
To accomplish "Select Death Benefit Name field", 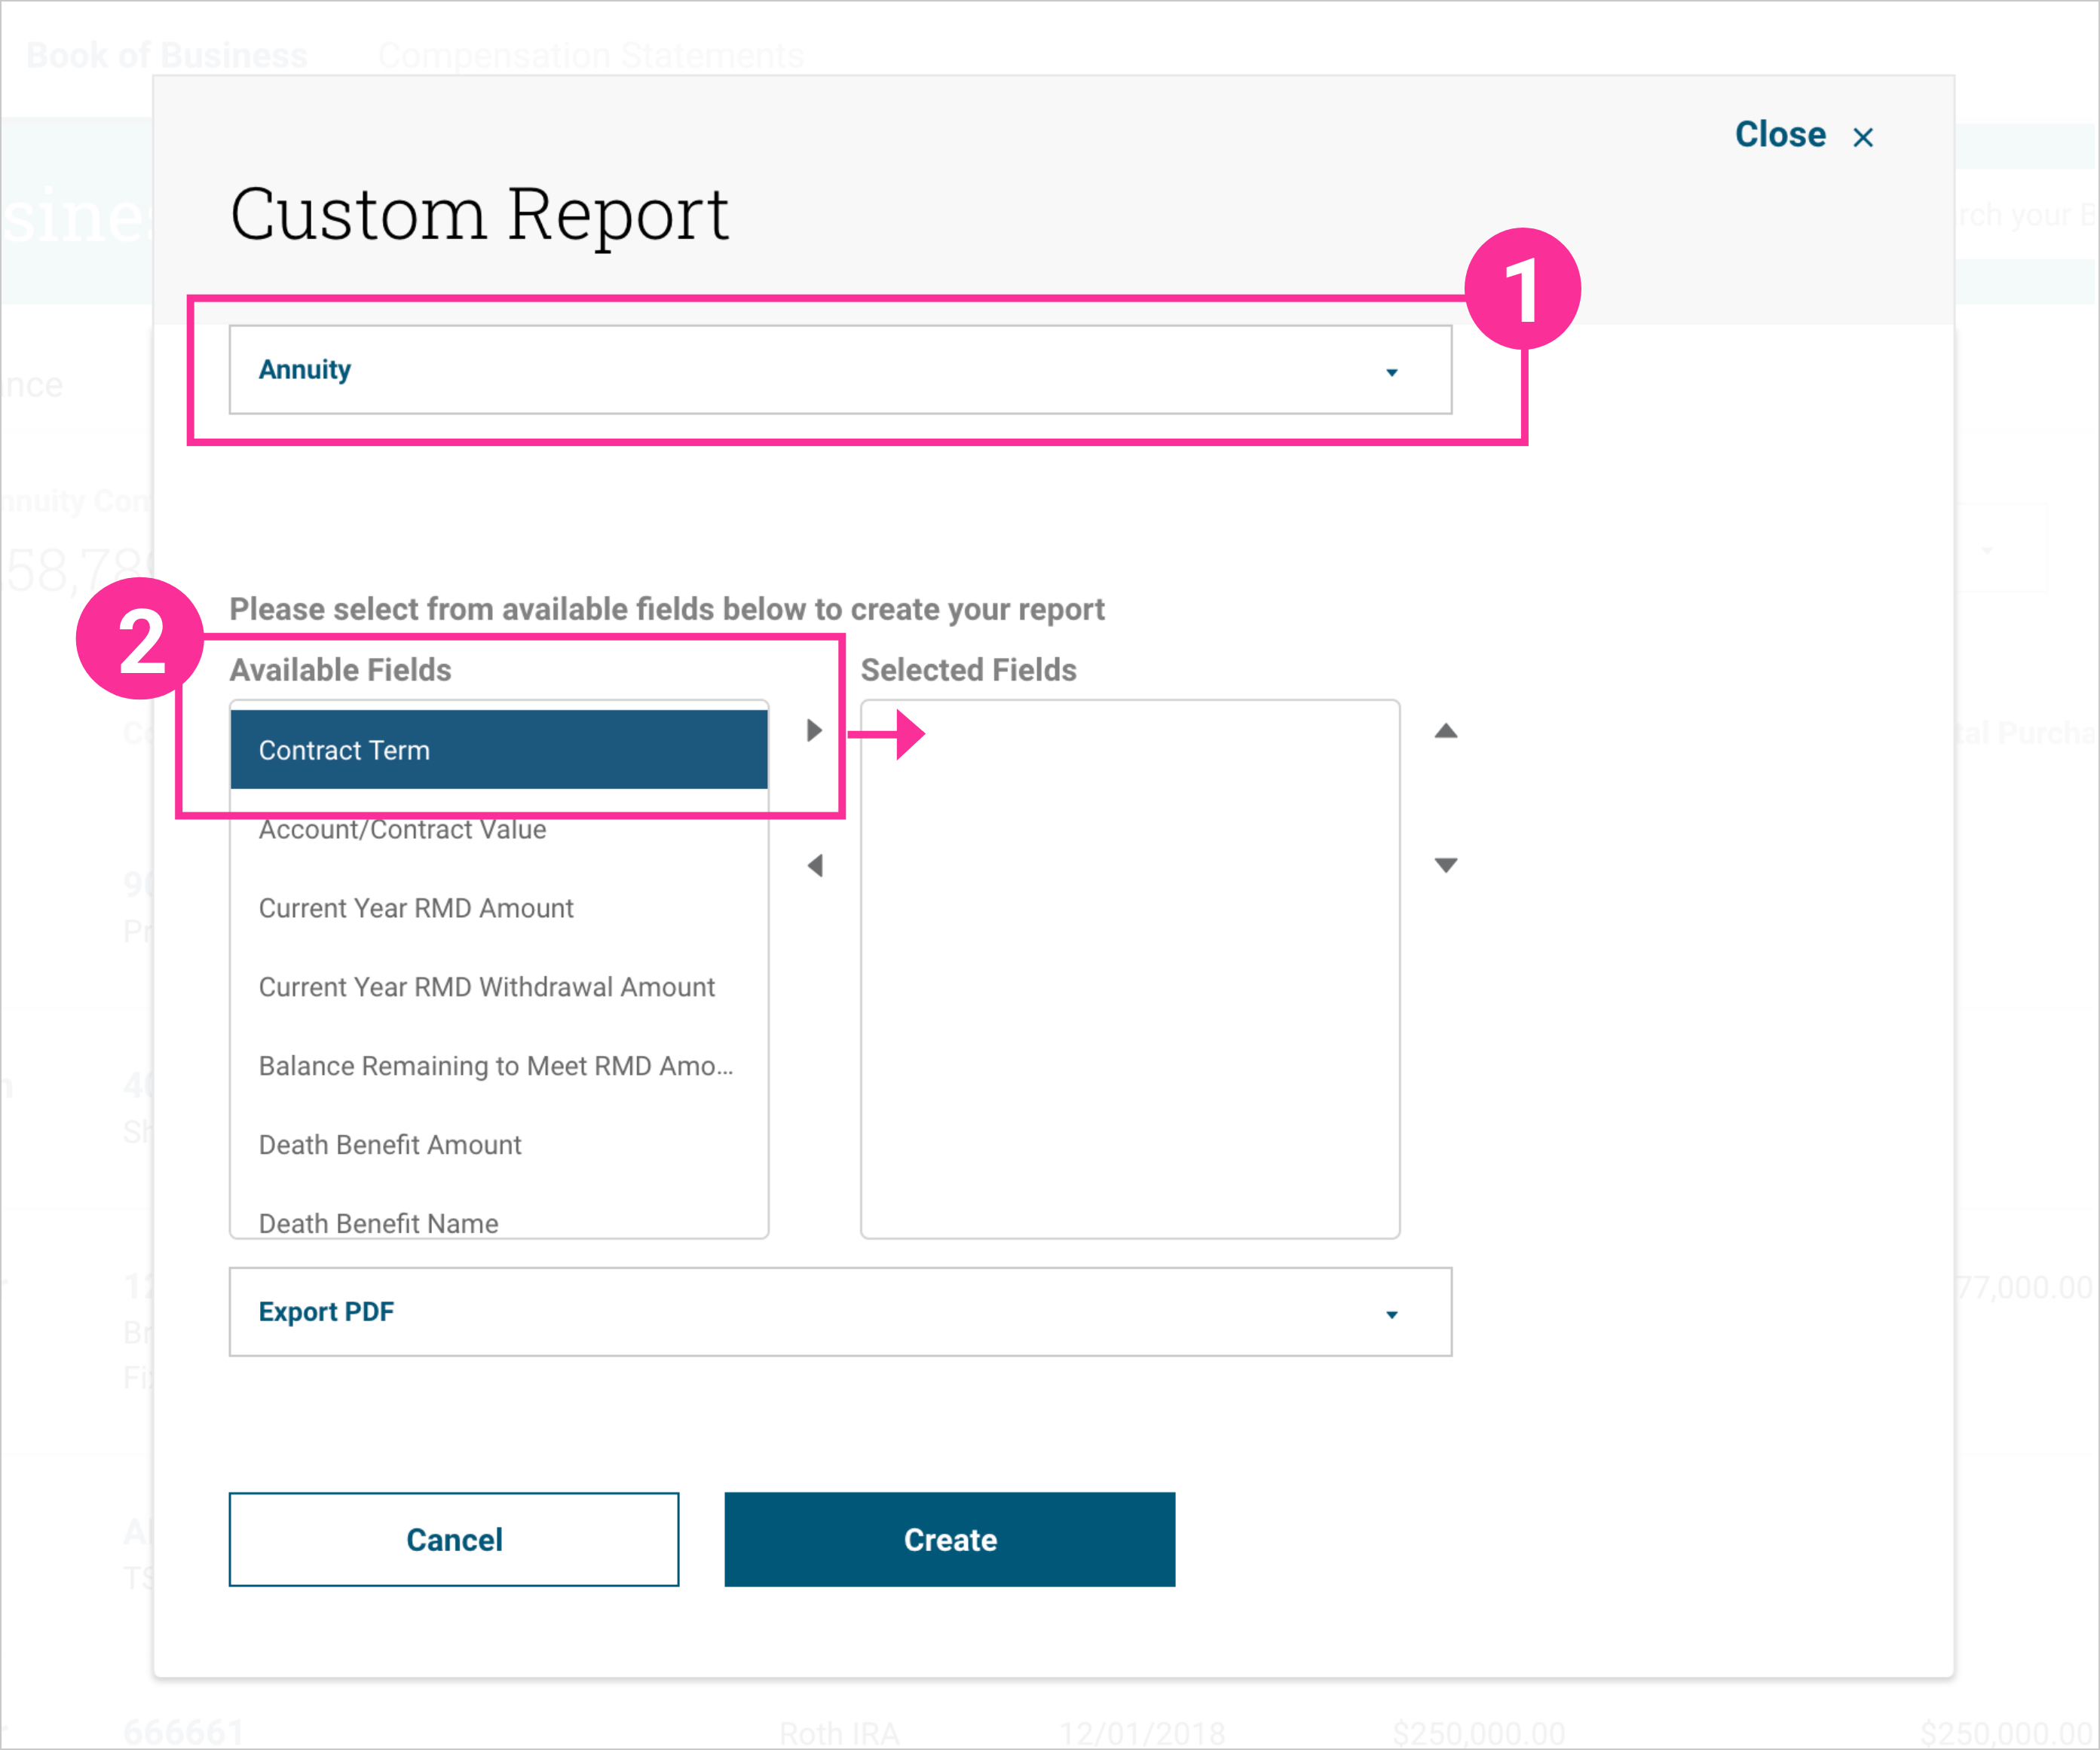I will (378, 1222).
